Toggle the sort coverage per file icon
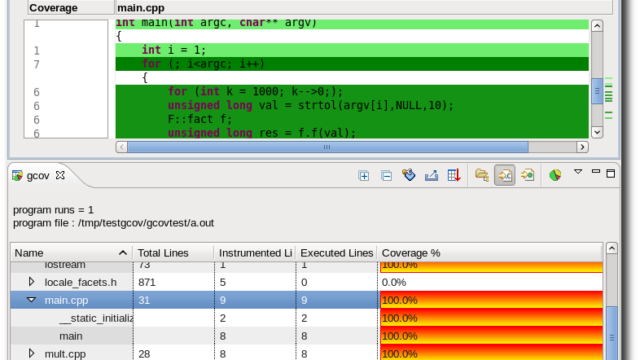Viewport: 640px width, 360px height. click(x=504, y=176)
